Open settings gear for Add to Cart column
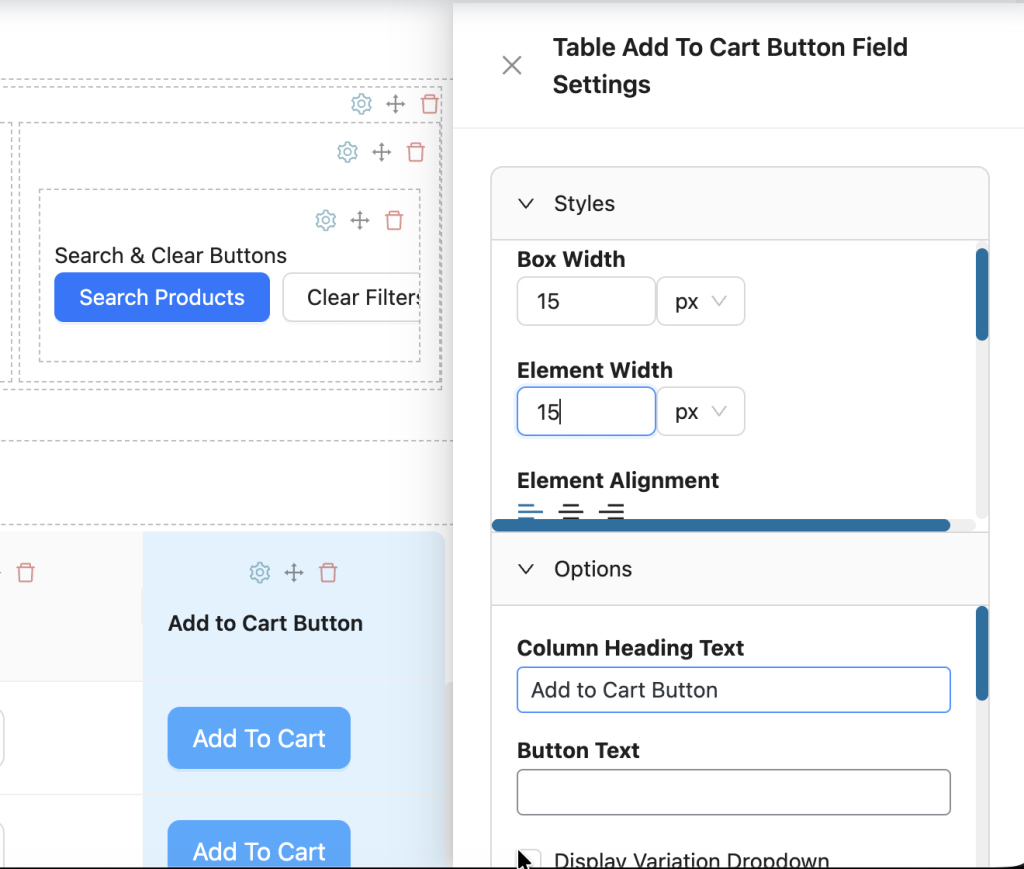 point(259,573)
